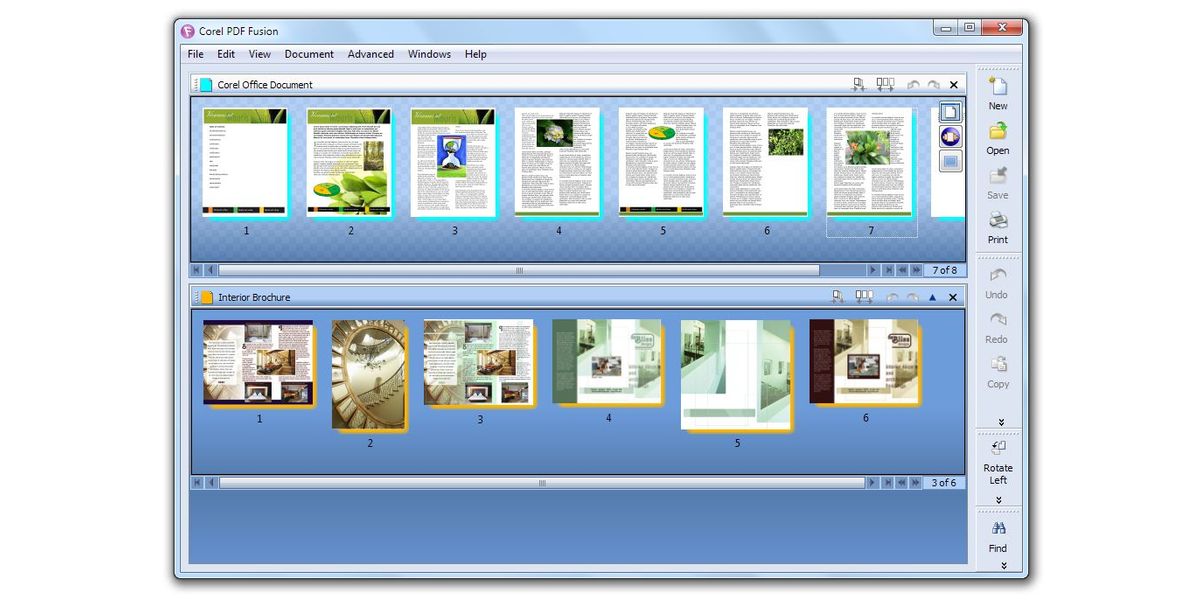Viewport: 1200px width, 600px height.
Task: Expand more options under Rotate Left
Action: 998,499
